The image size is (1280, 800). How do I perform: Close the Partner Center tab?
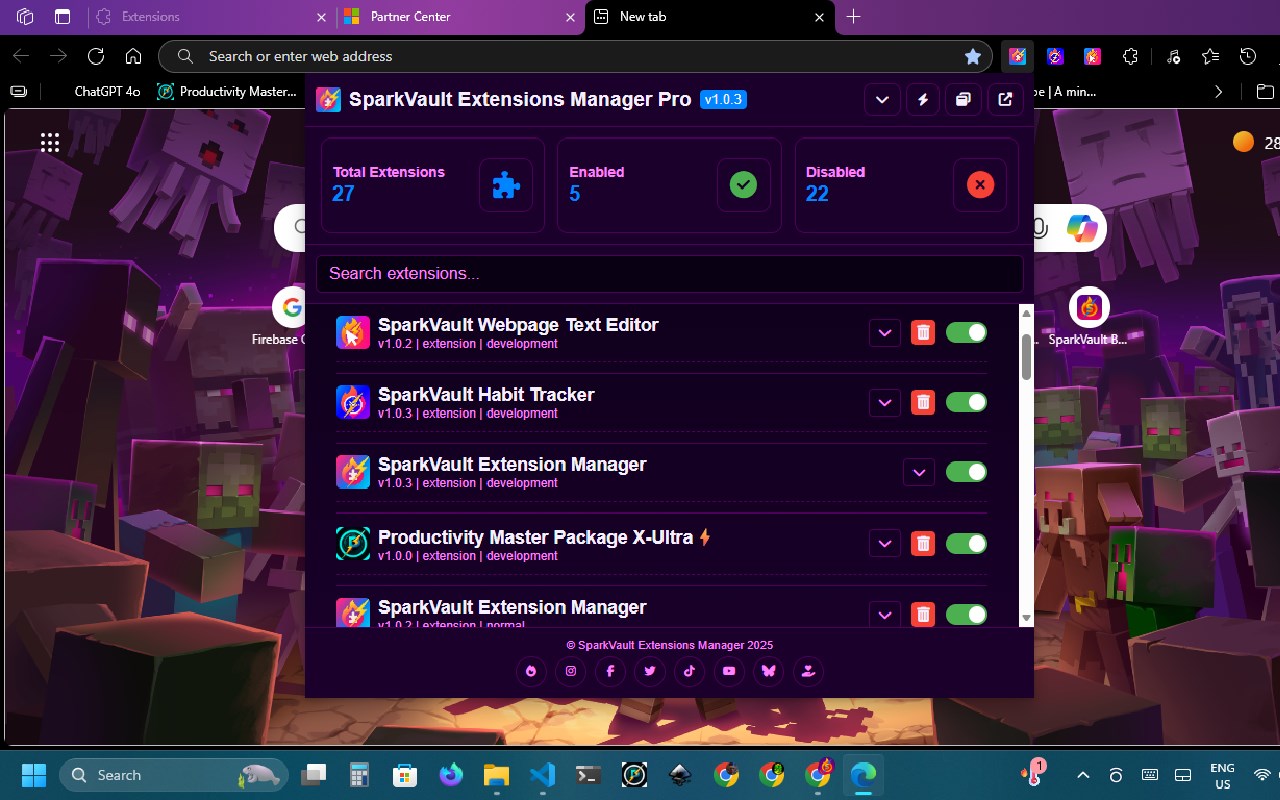click(x=570, y=17)
